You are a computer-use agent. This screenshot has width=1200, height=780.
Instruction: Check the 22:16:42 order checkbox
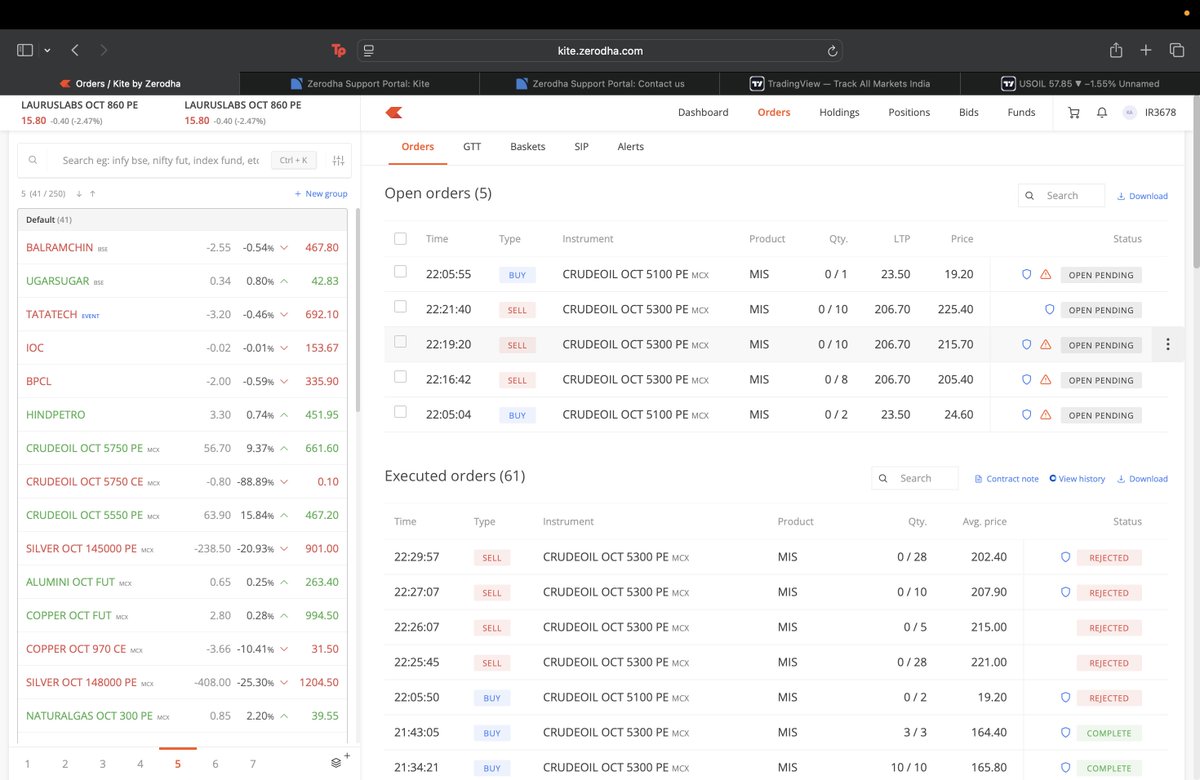point(401,377)
